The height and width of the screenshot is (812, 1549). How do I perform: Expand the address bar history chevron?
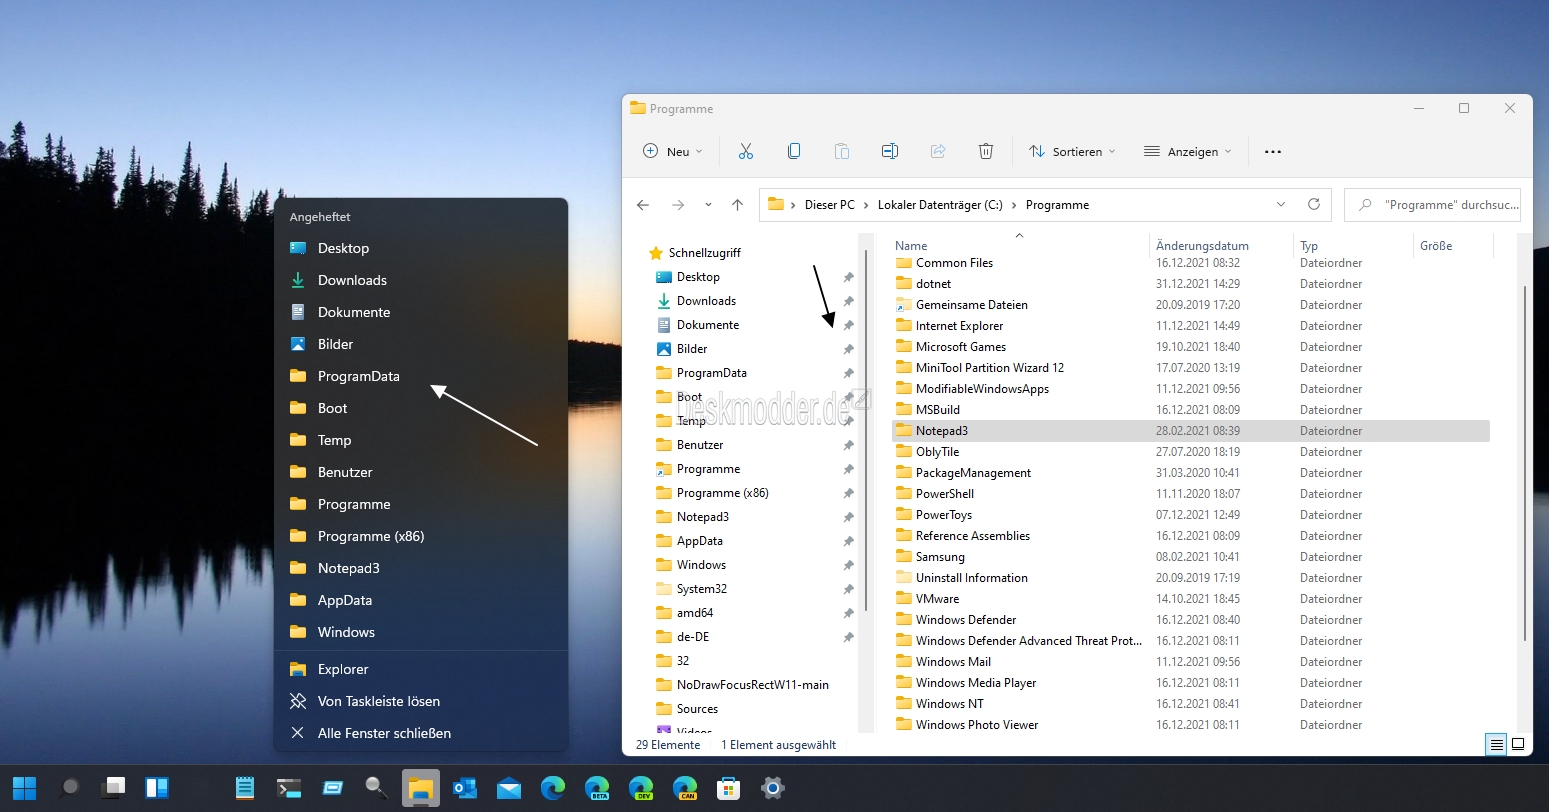tap(1281, 204)
